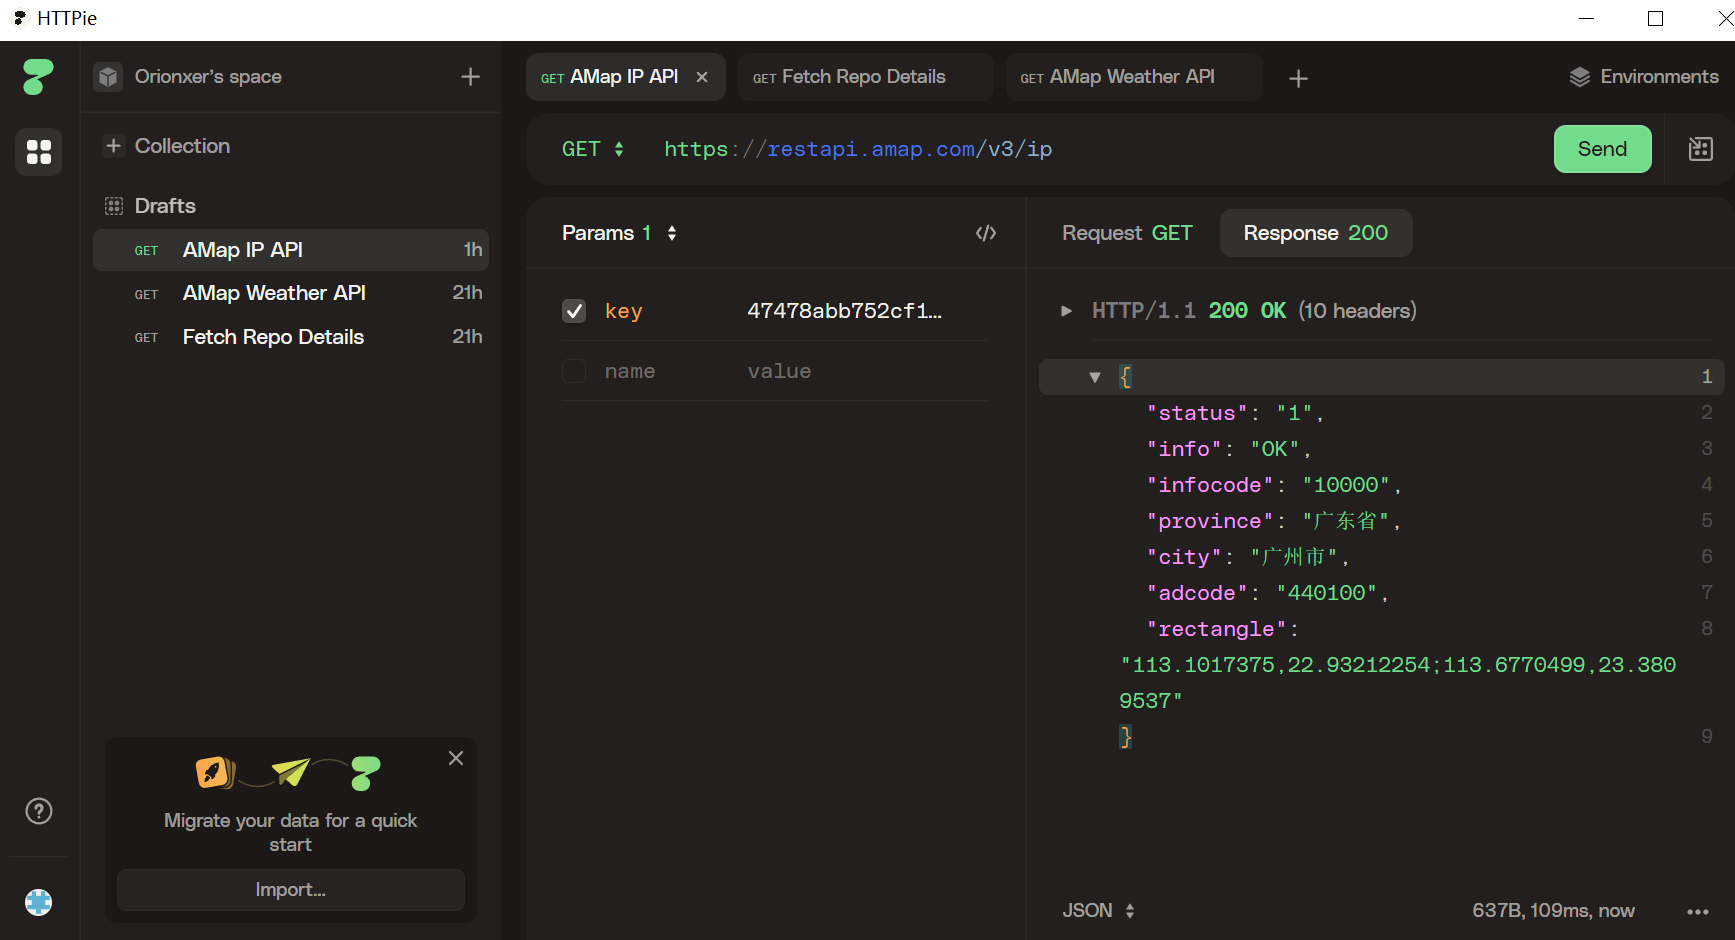Click the Drafts grid icon

[114, 206]
